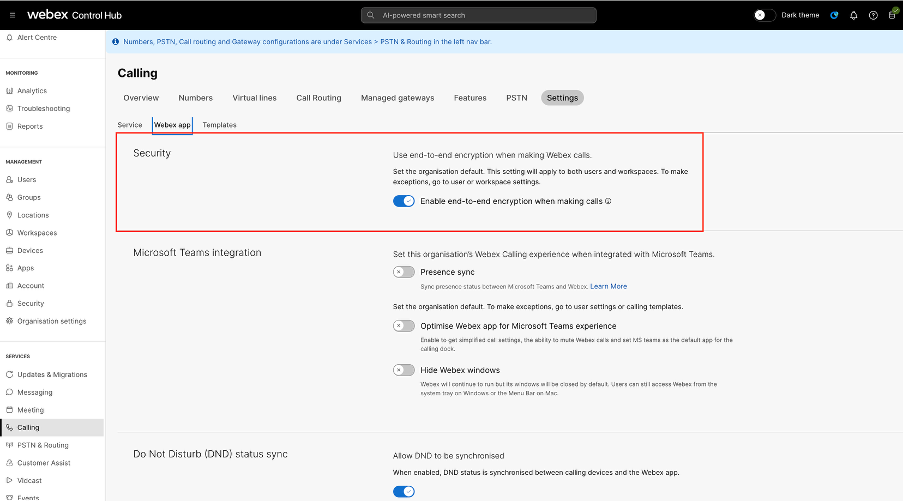Click the Analytics chart icon
Screen dimensions: 904x502
click(9, 90)
